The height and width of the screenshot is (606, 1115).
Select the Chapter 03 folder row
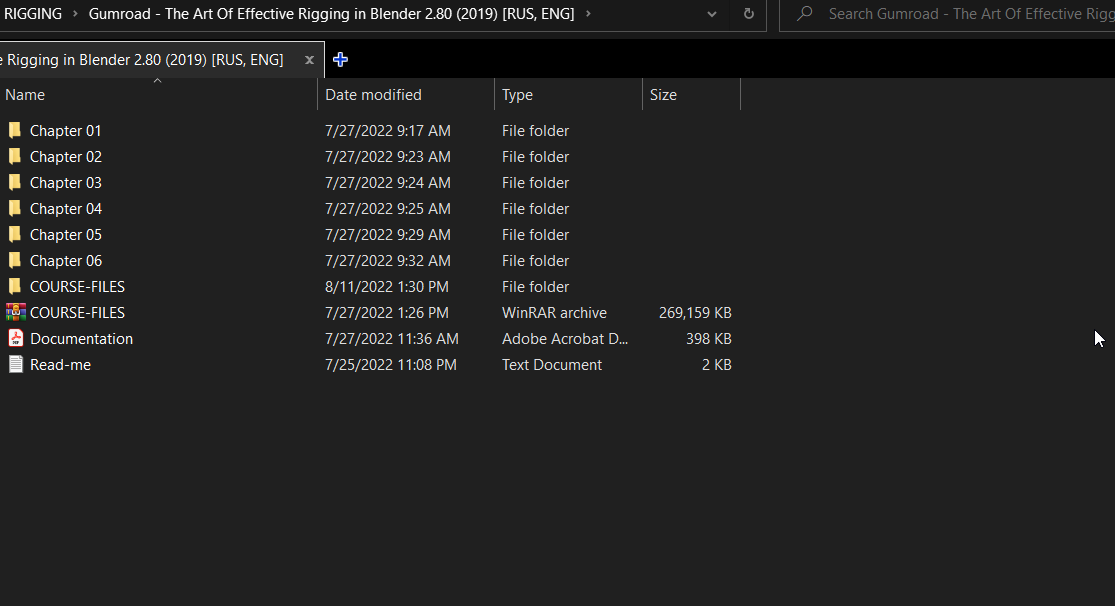[x=65, y=182]
